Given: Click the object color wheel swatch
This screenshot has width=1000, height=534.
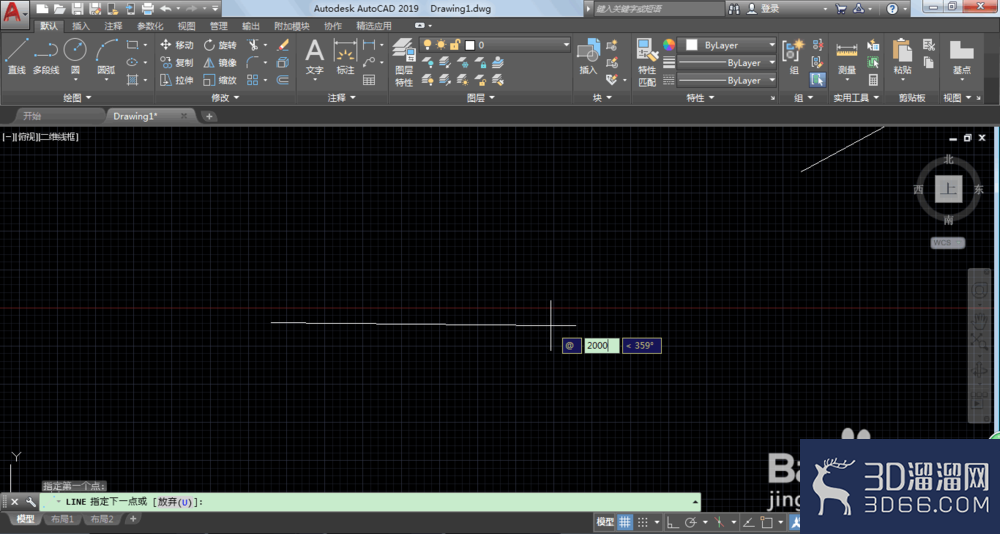Looking at the screenshot, I should 668,45.
